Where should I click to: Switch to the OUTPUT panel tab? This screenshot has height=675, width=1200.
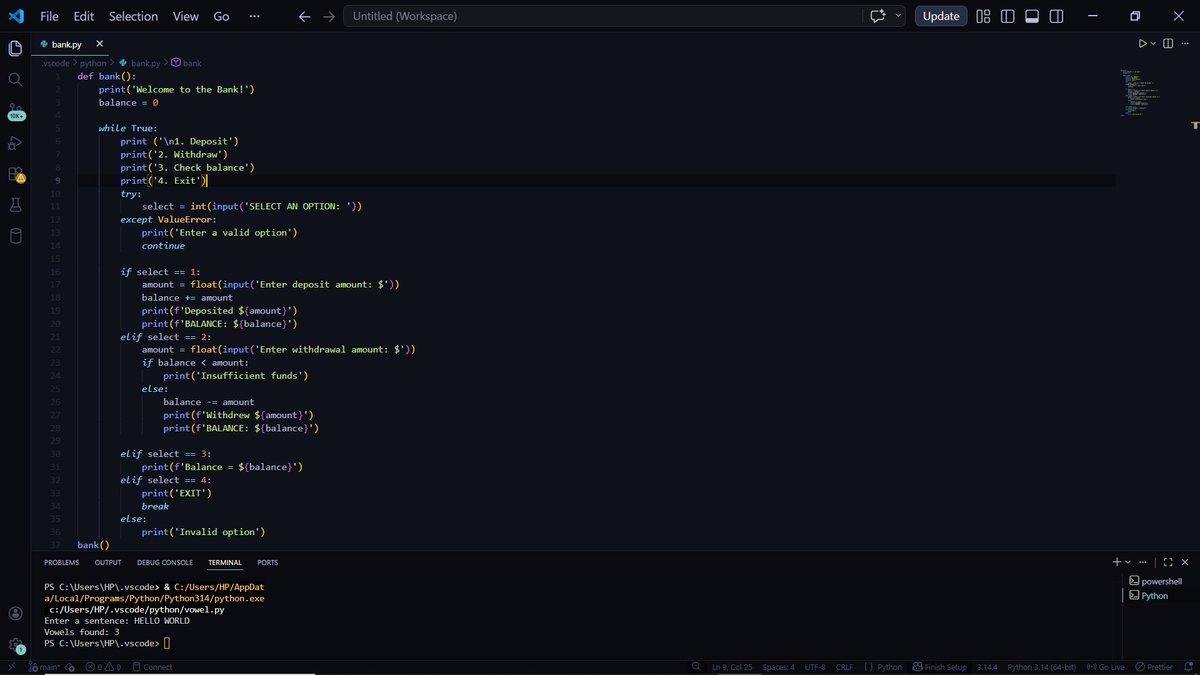click(108, 563)
